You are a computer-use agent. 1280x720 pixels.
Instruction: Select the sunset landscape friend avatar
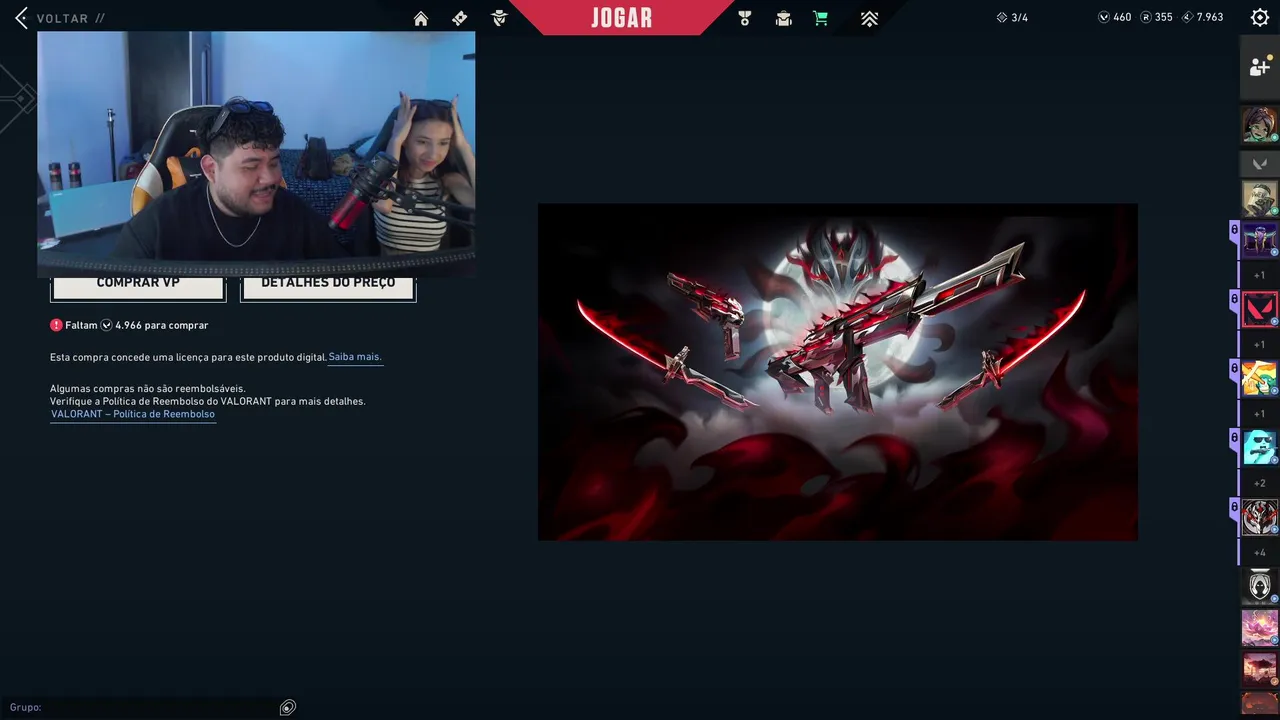(1259, 668)
